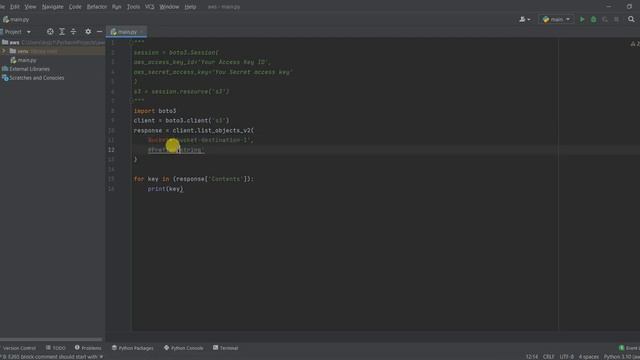Screen dimensions: 640x360
Task: Open the Window menu
Action: tap(169, 7)
